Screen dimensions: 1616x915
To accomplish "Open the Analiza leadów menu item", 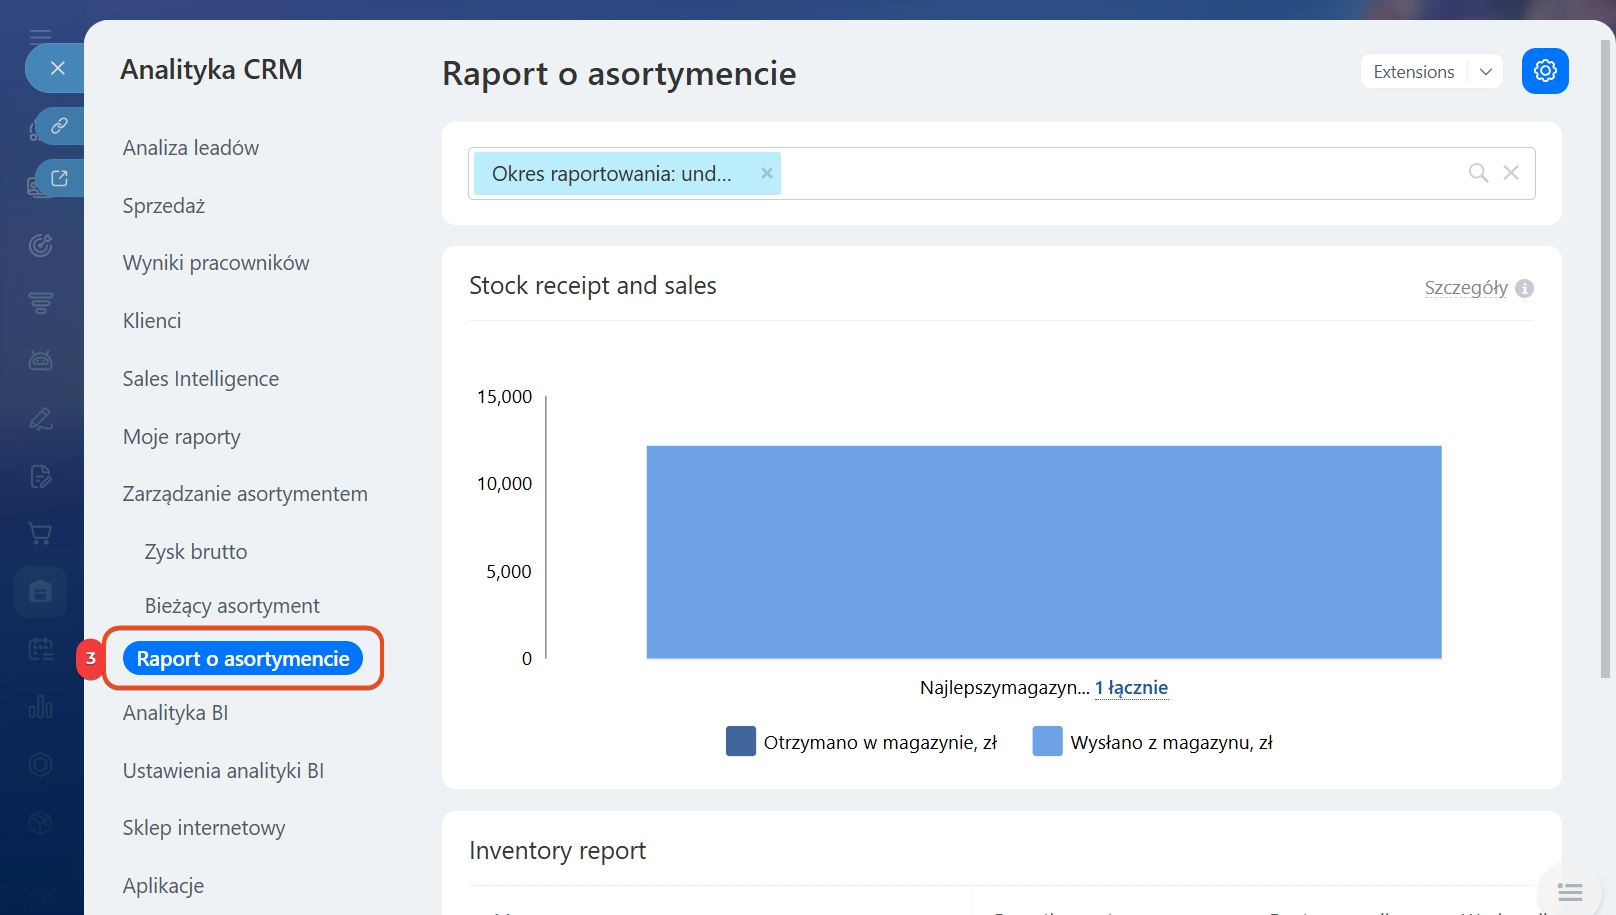I will point(191,148).
